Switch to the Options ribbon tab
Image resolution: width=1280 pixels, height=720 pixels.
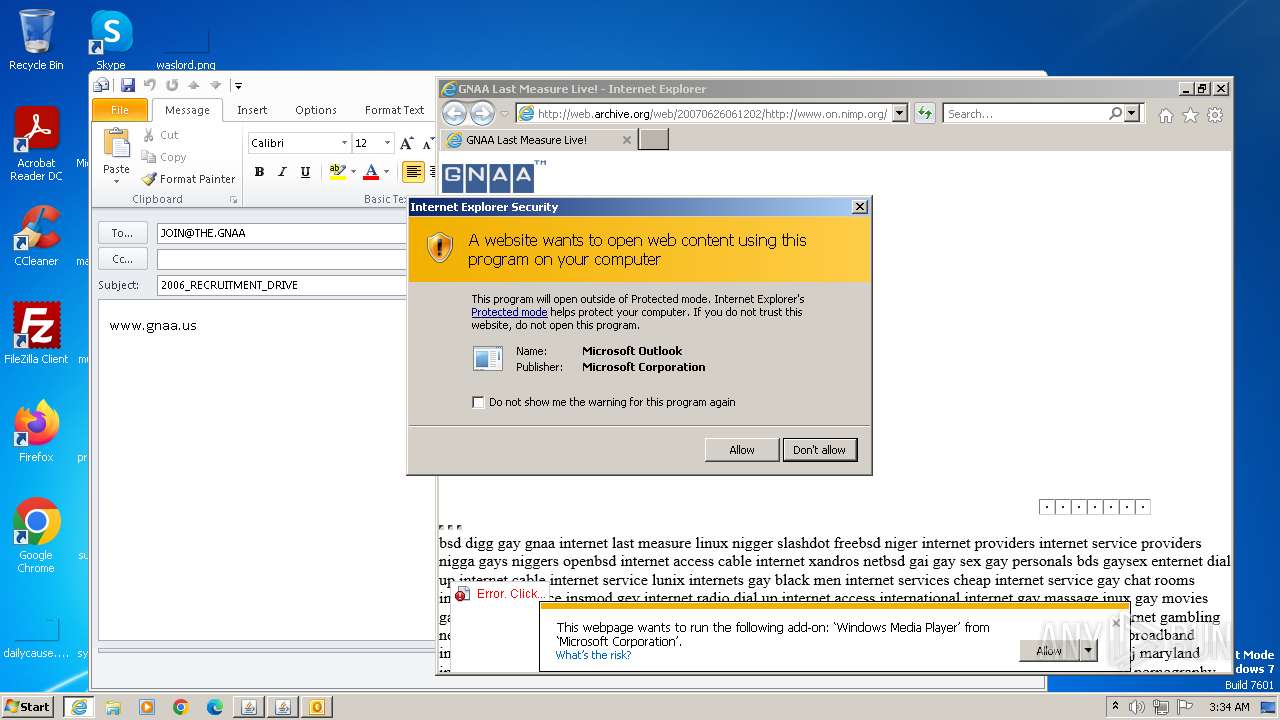click(x=316, y=110)
